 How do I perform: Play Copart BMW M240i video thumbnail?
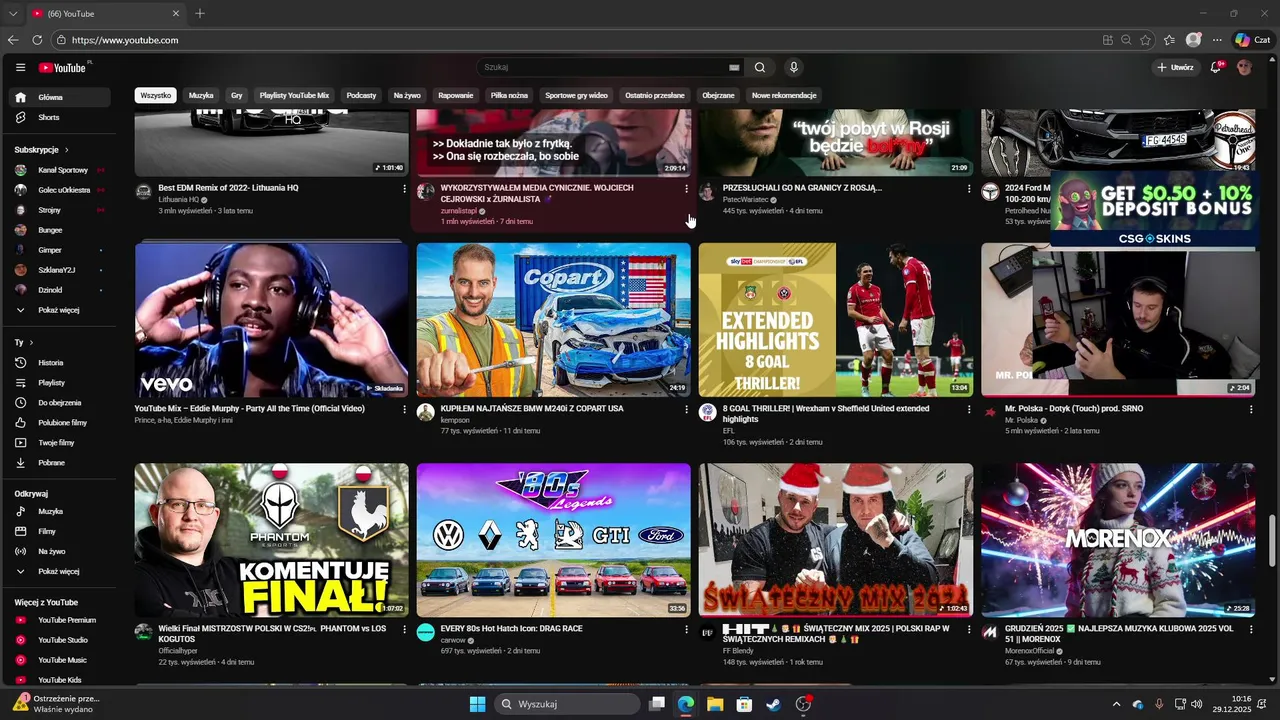pos(554,320)
